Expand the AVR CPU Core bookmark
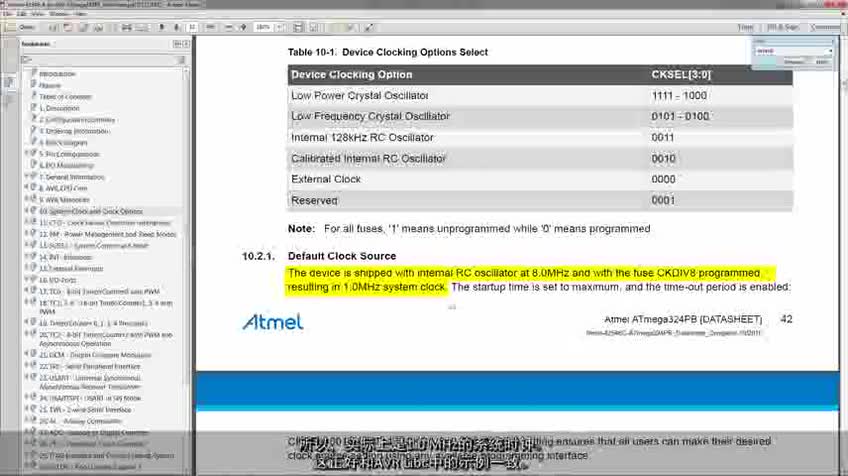The image size is (848, 476). 27,188
